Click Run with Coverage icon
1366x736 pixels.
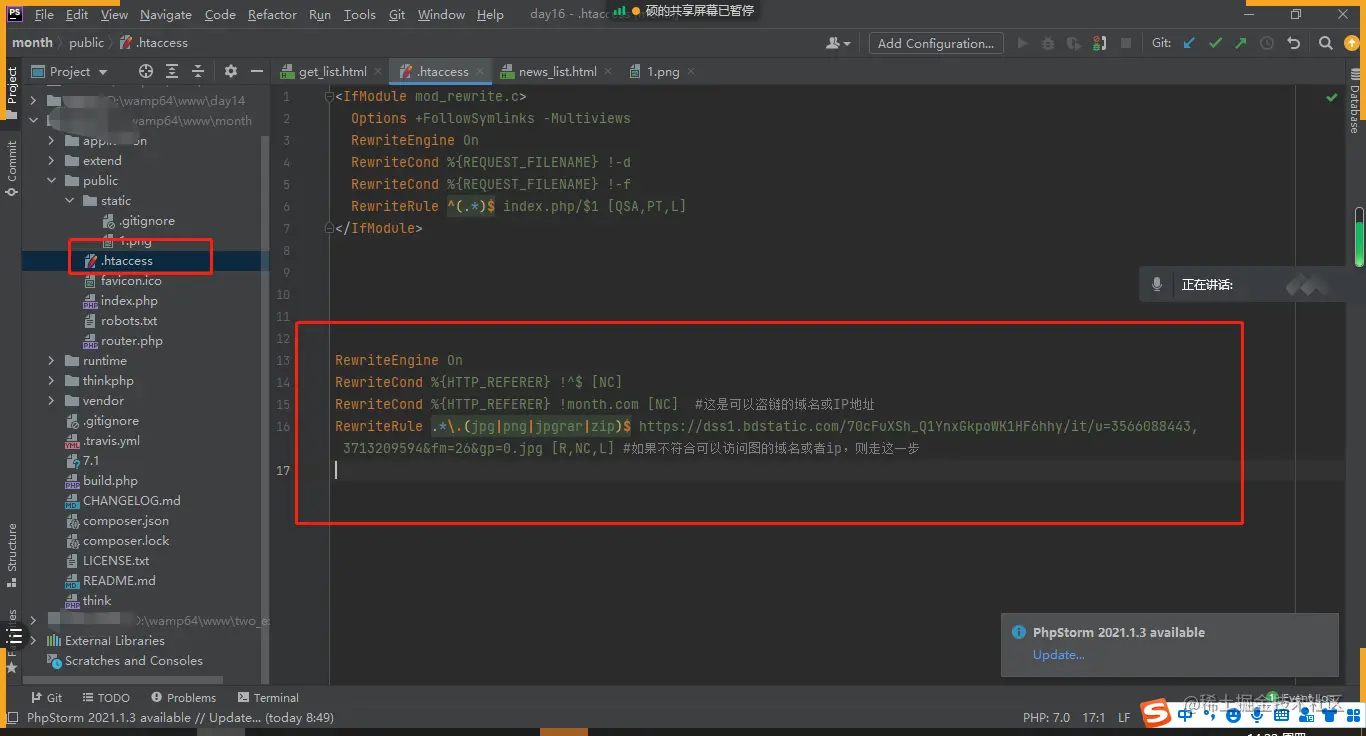tap(1074, 43)
